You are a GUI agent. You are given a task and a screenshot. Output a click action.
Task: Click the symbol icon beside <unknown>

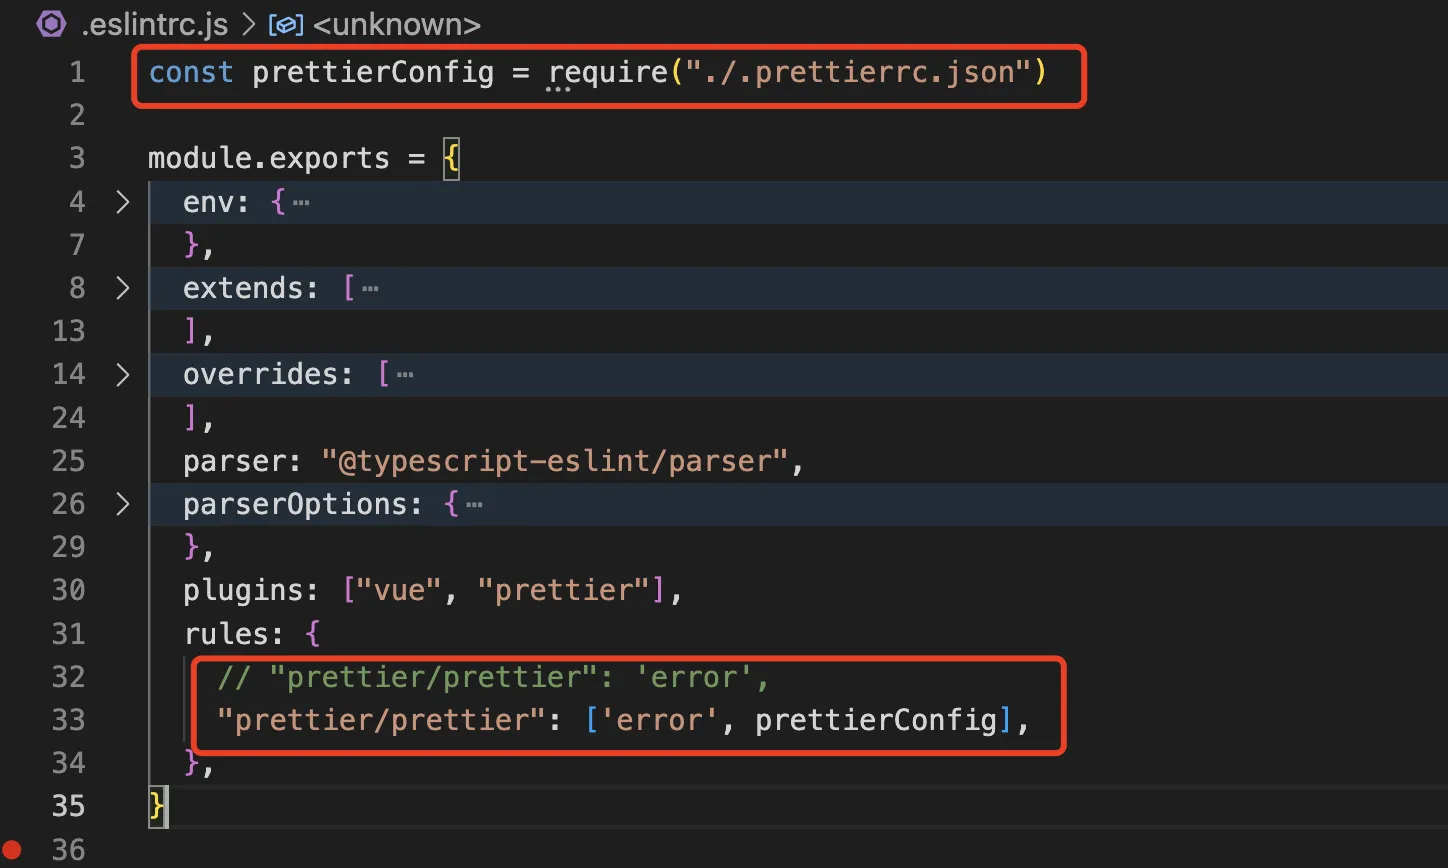click(285, 25)
